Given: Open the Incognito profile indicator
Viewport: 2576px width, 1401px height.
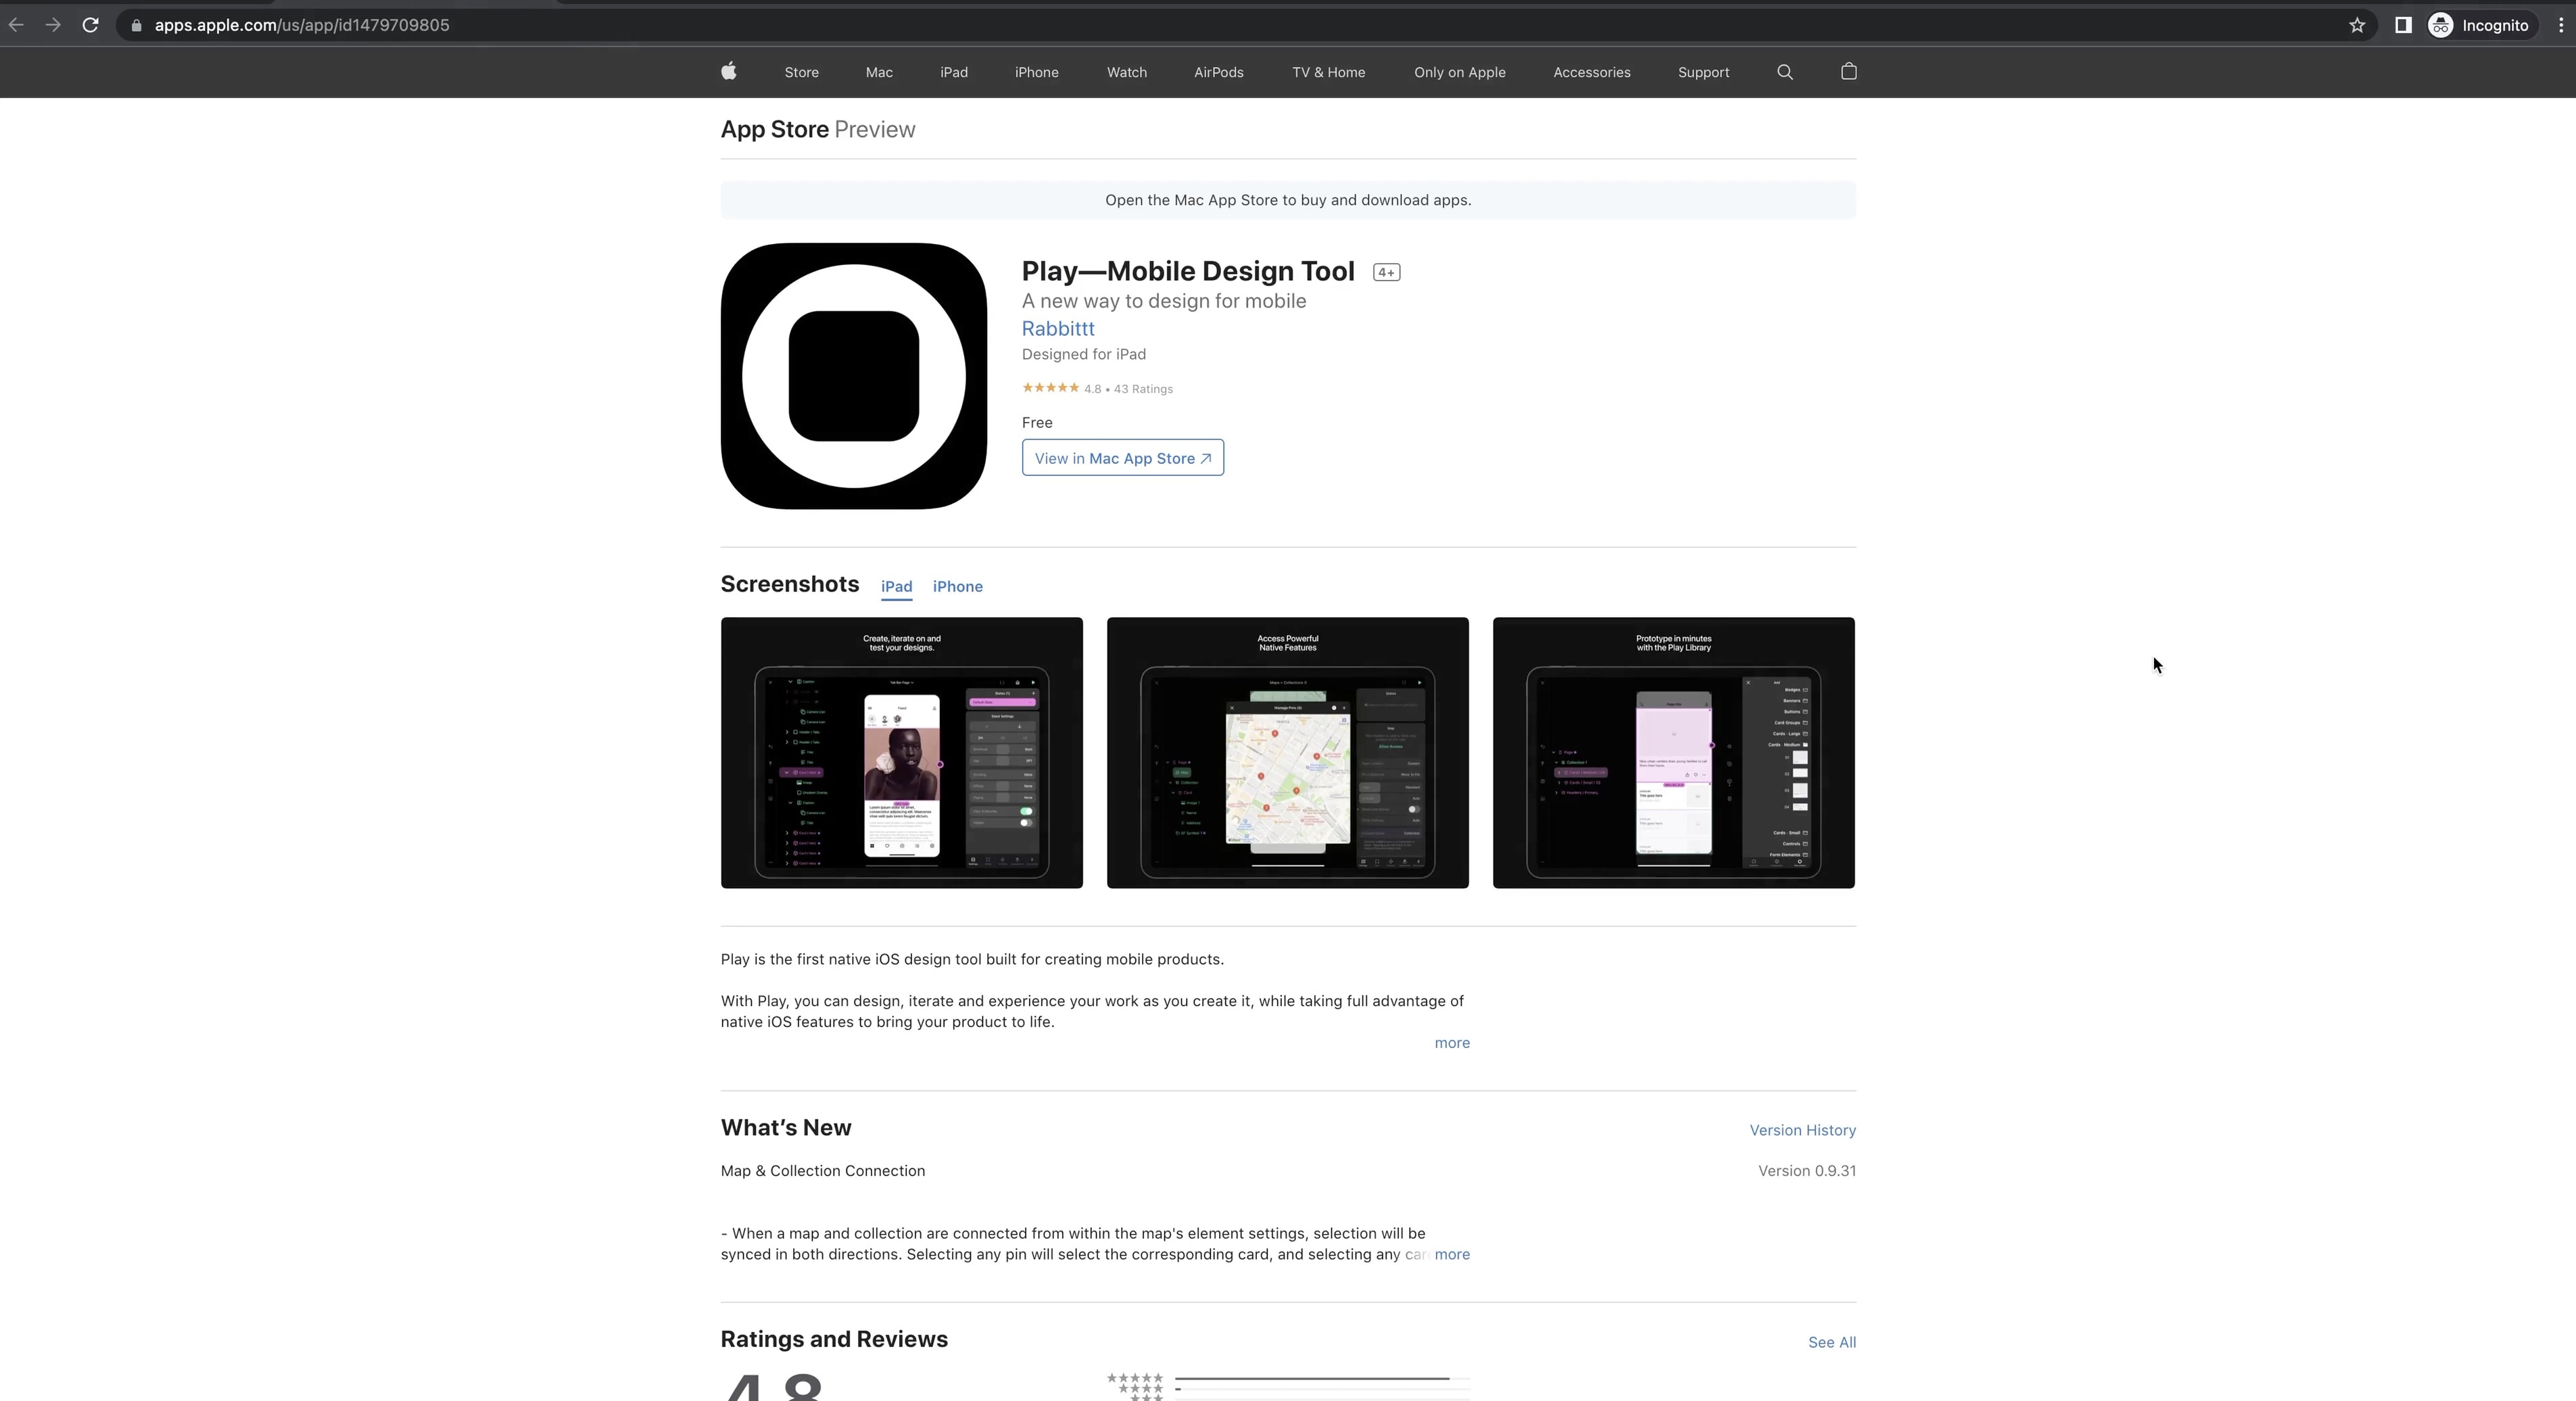Looking at the screenshot, I should tap(2479, 25).
